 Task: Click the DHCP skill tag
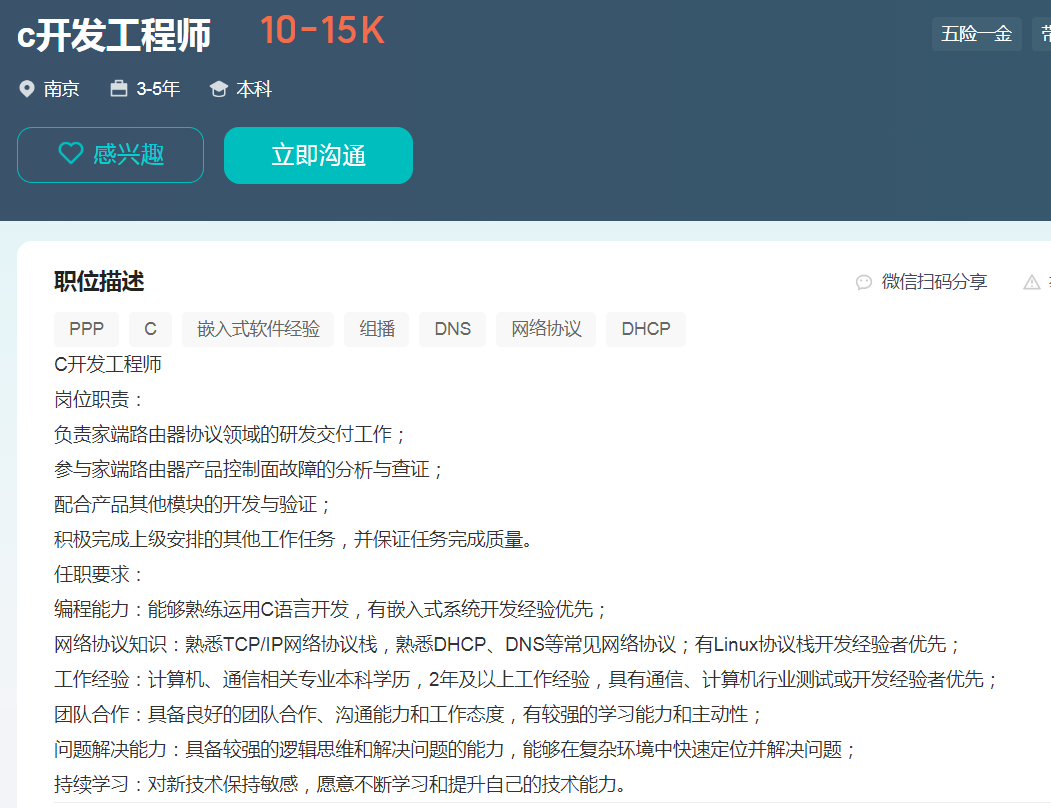645,329
